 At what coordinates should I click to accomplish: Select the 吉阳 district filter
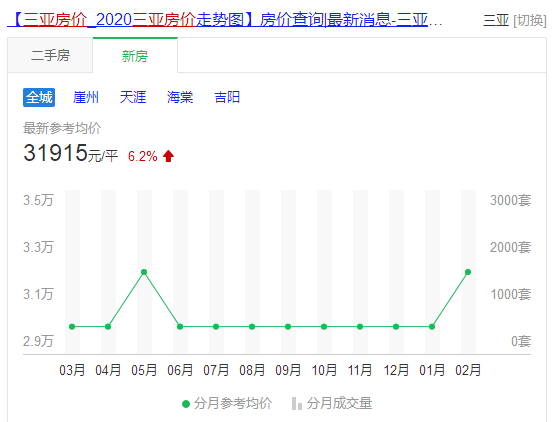click(227, 97)
